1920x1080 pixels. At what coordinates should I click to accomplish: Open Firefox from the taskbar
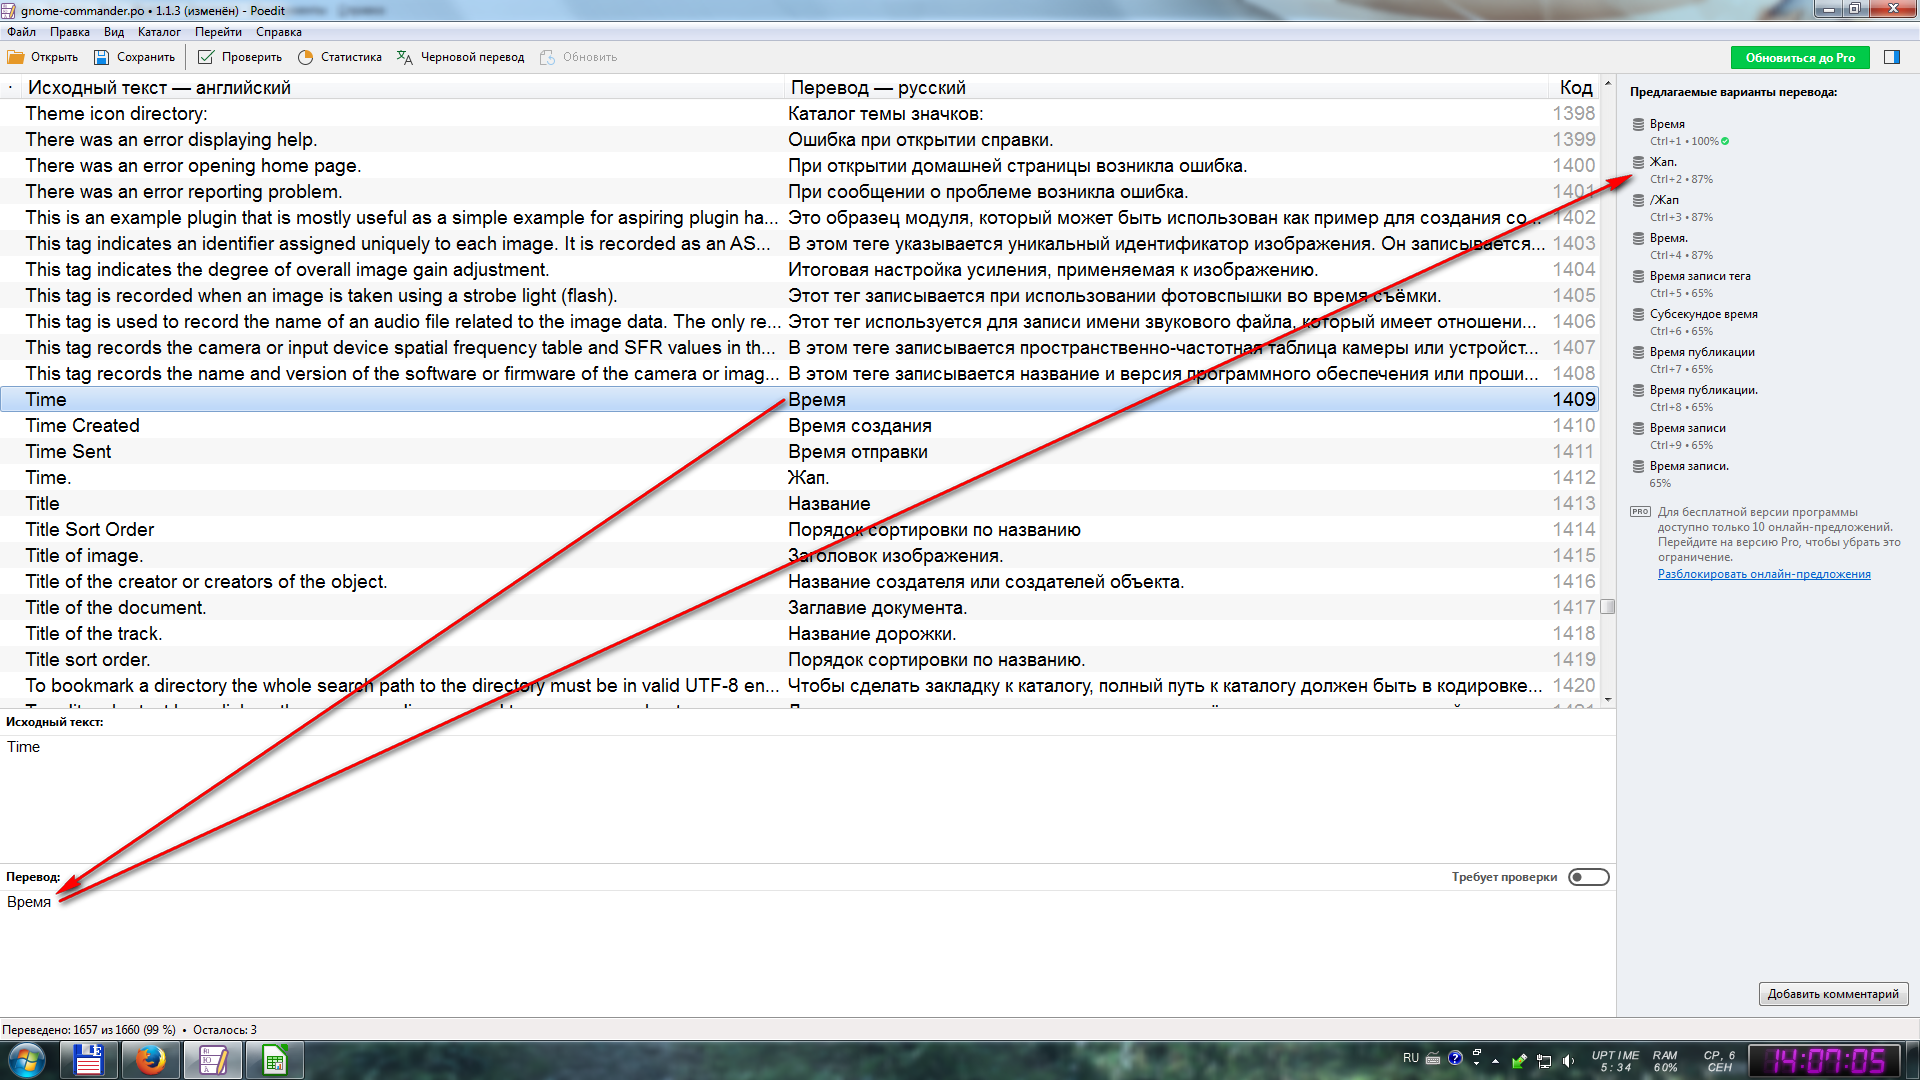tap(151, 1060)
